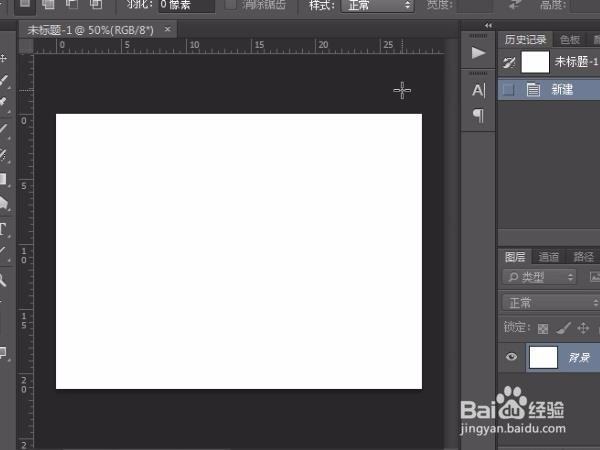Click the ruler origin corner box

[26, 46]
